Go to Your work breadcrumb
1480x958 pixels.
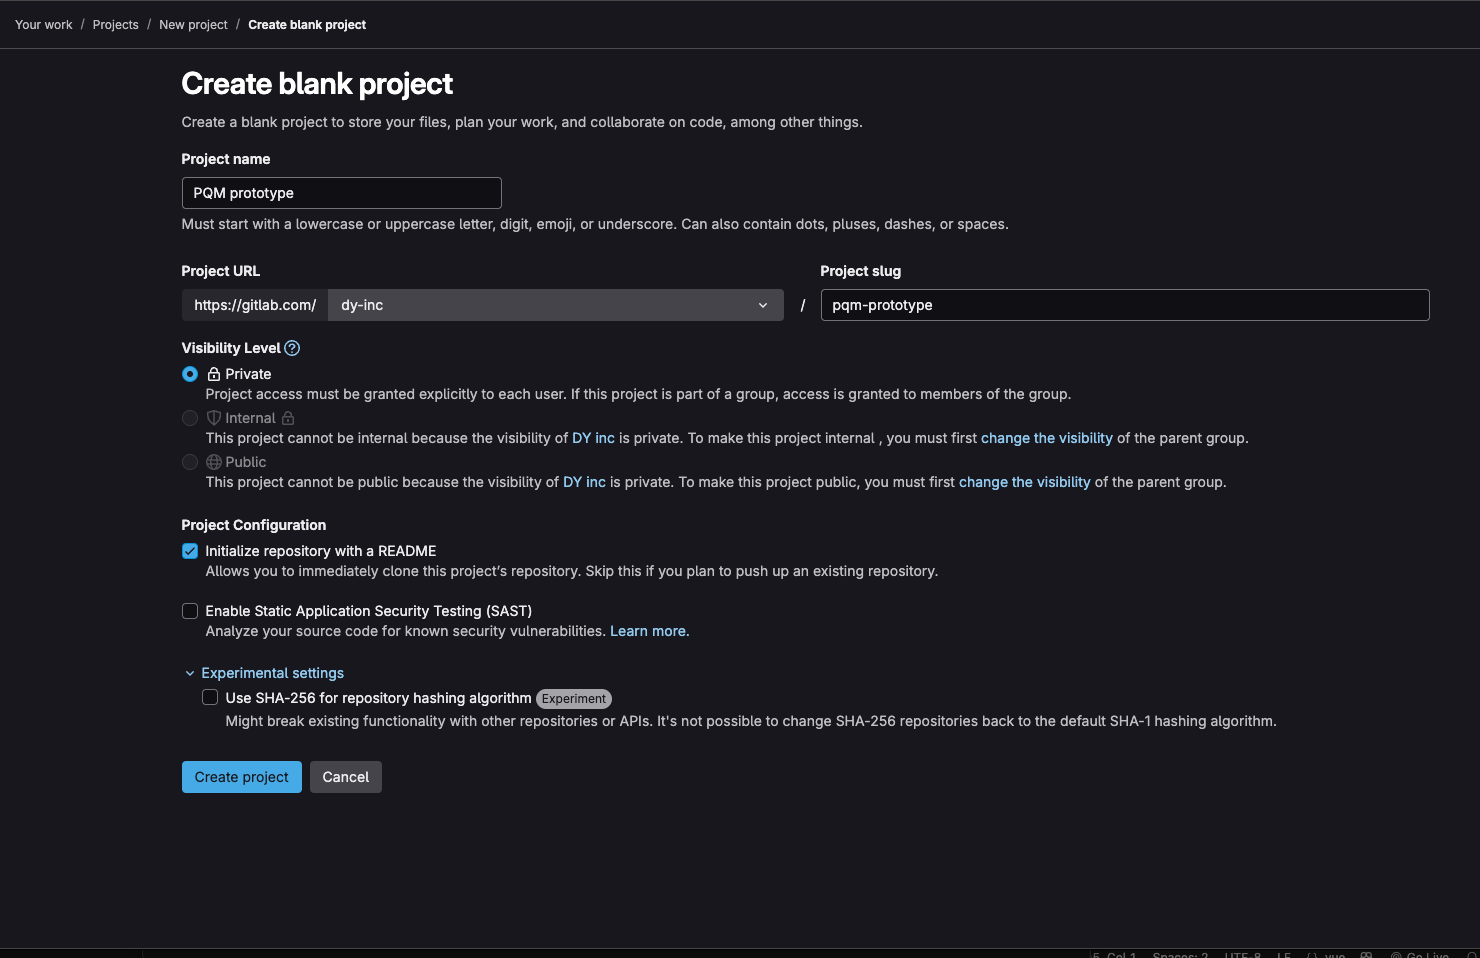[x=44, y=25]
